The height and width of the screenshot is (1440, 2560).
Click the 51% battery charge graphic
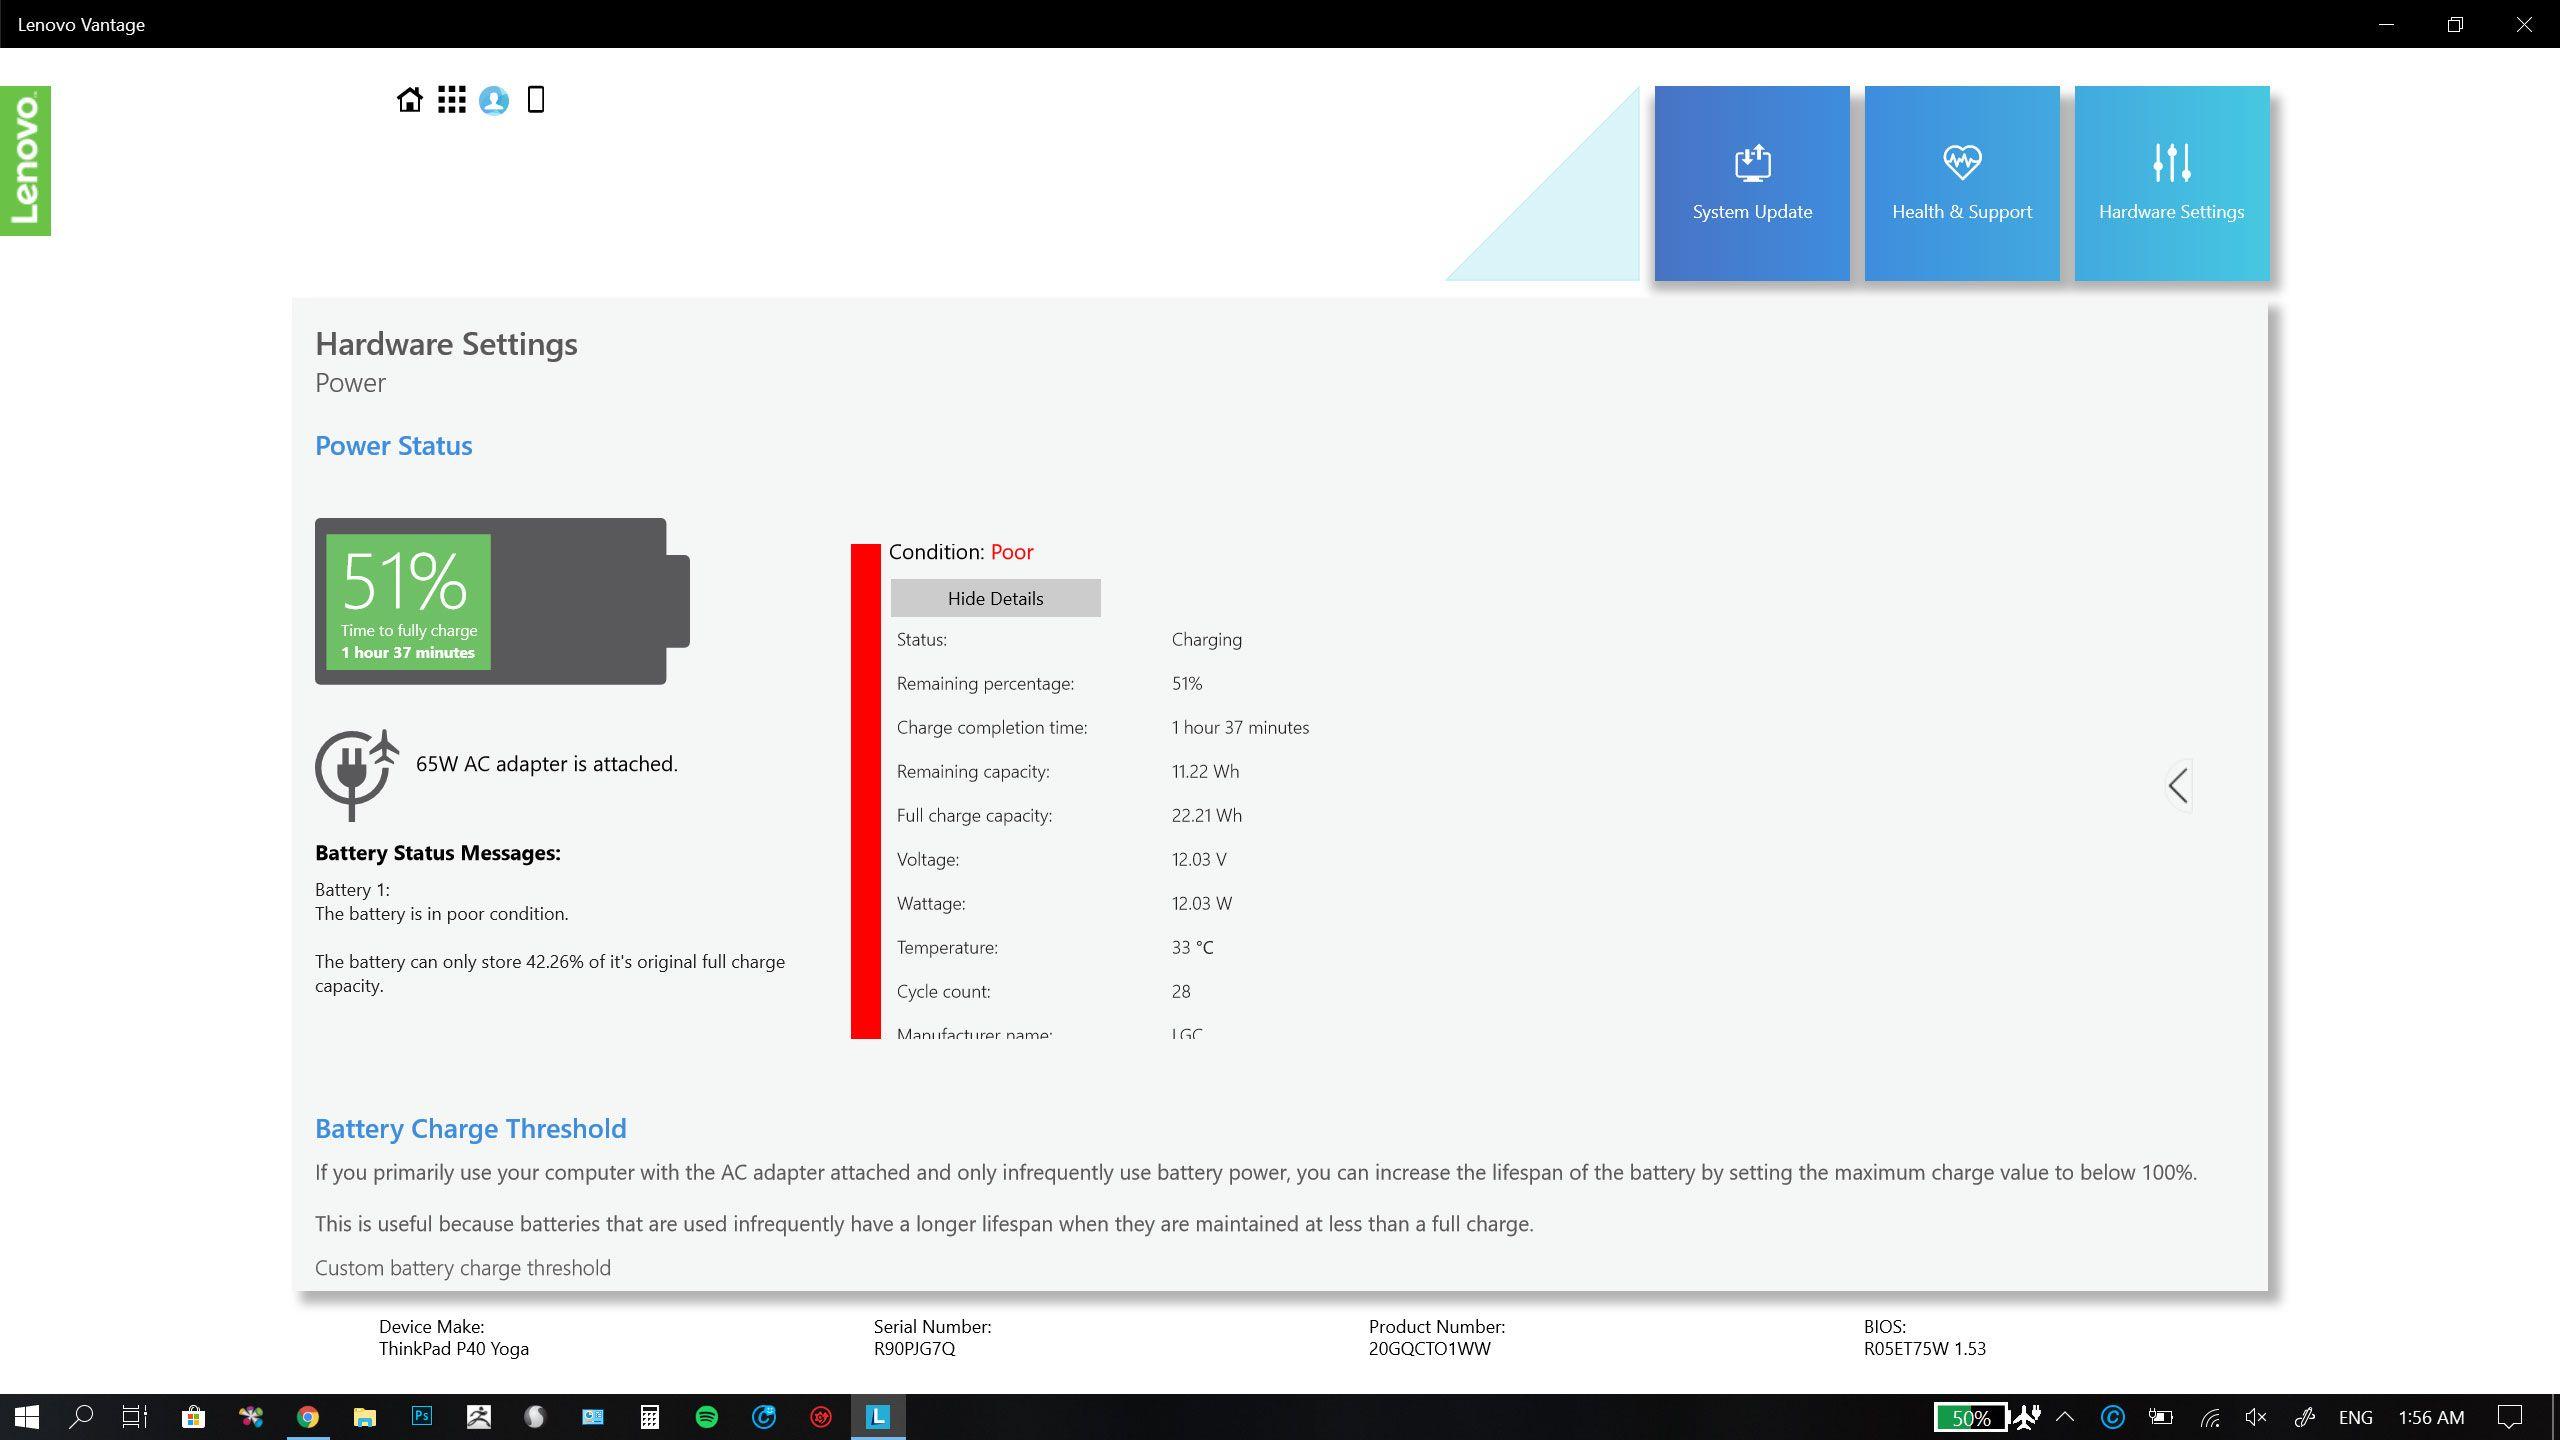502,601
